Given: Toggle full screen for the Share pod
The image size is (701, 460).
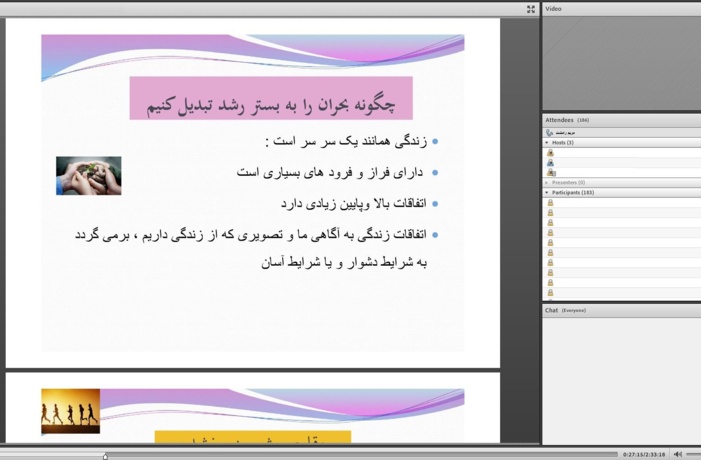Looking at the screenshot, I should (531, 9).
